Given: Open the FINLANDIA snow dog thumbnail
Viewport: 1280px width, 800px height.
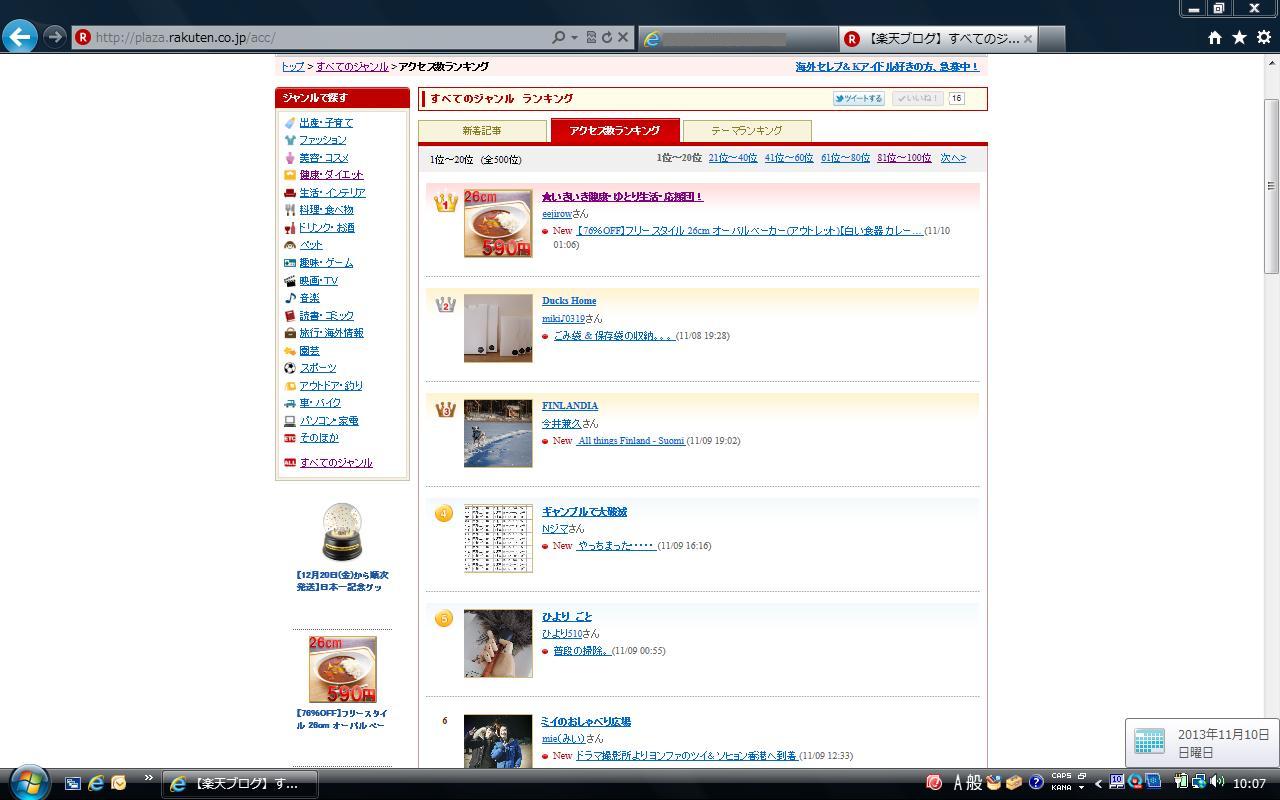Looking at the screenshot, I should [498, 433].
